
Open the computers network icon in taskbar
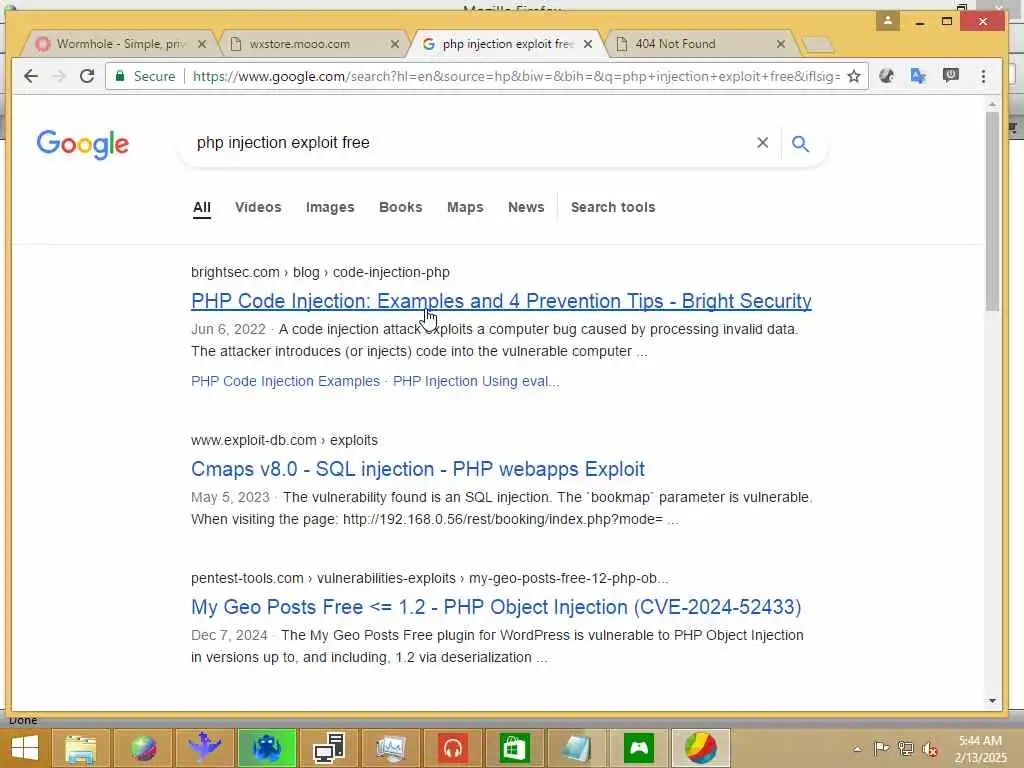click(x=328, y=748)
